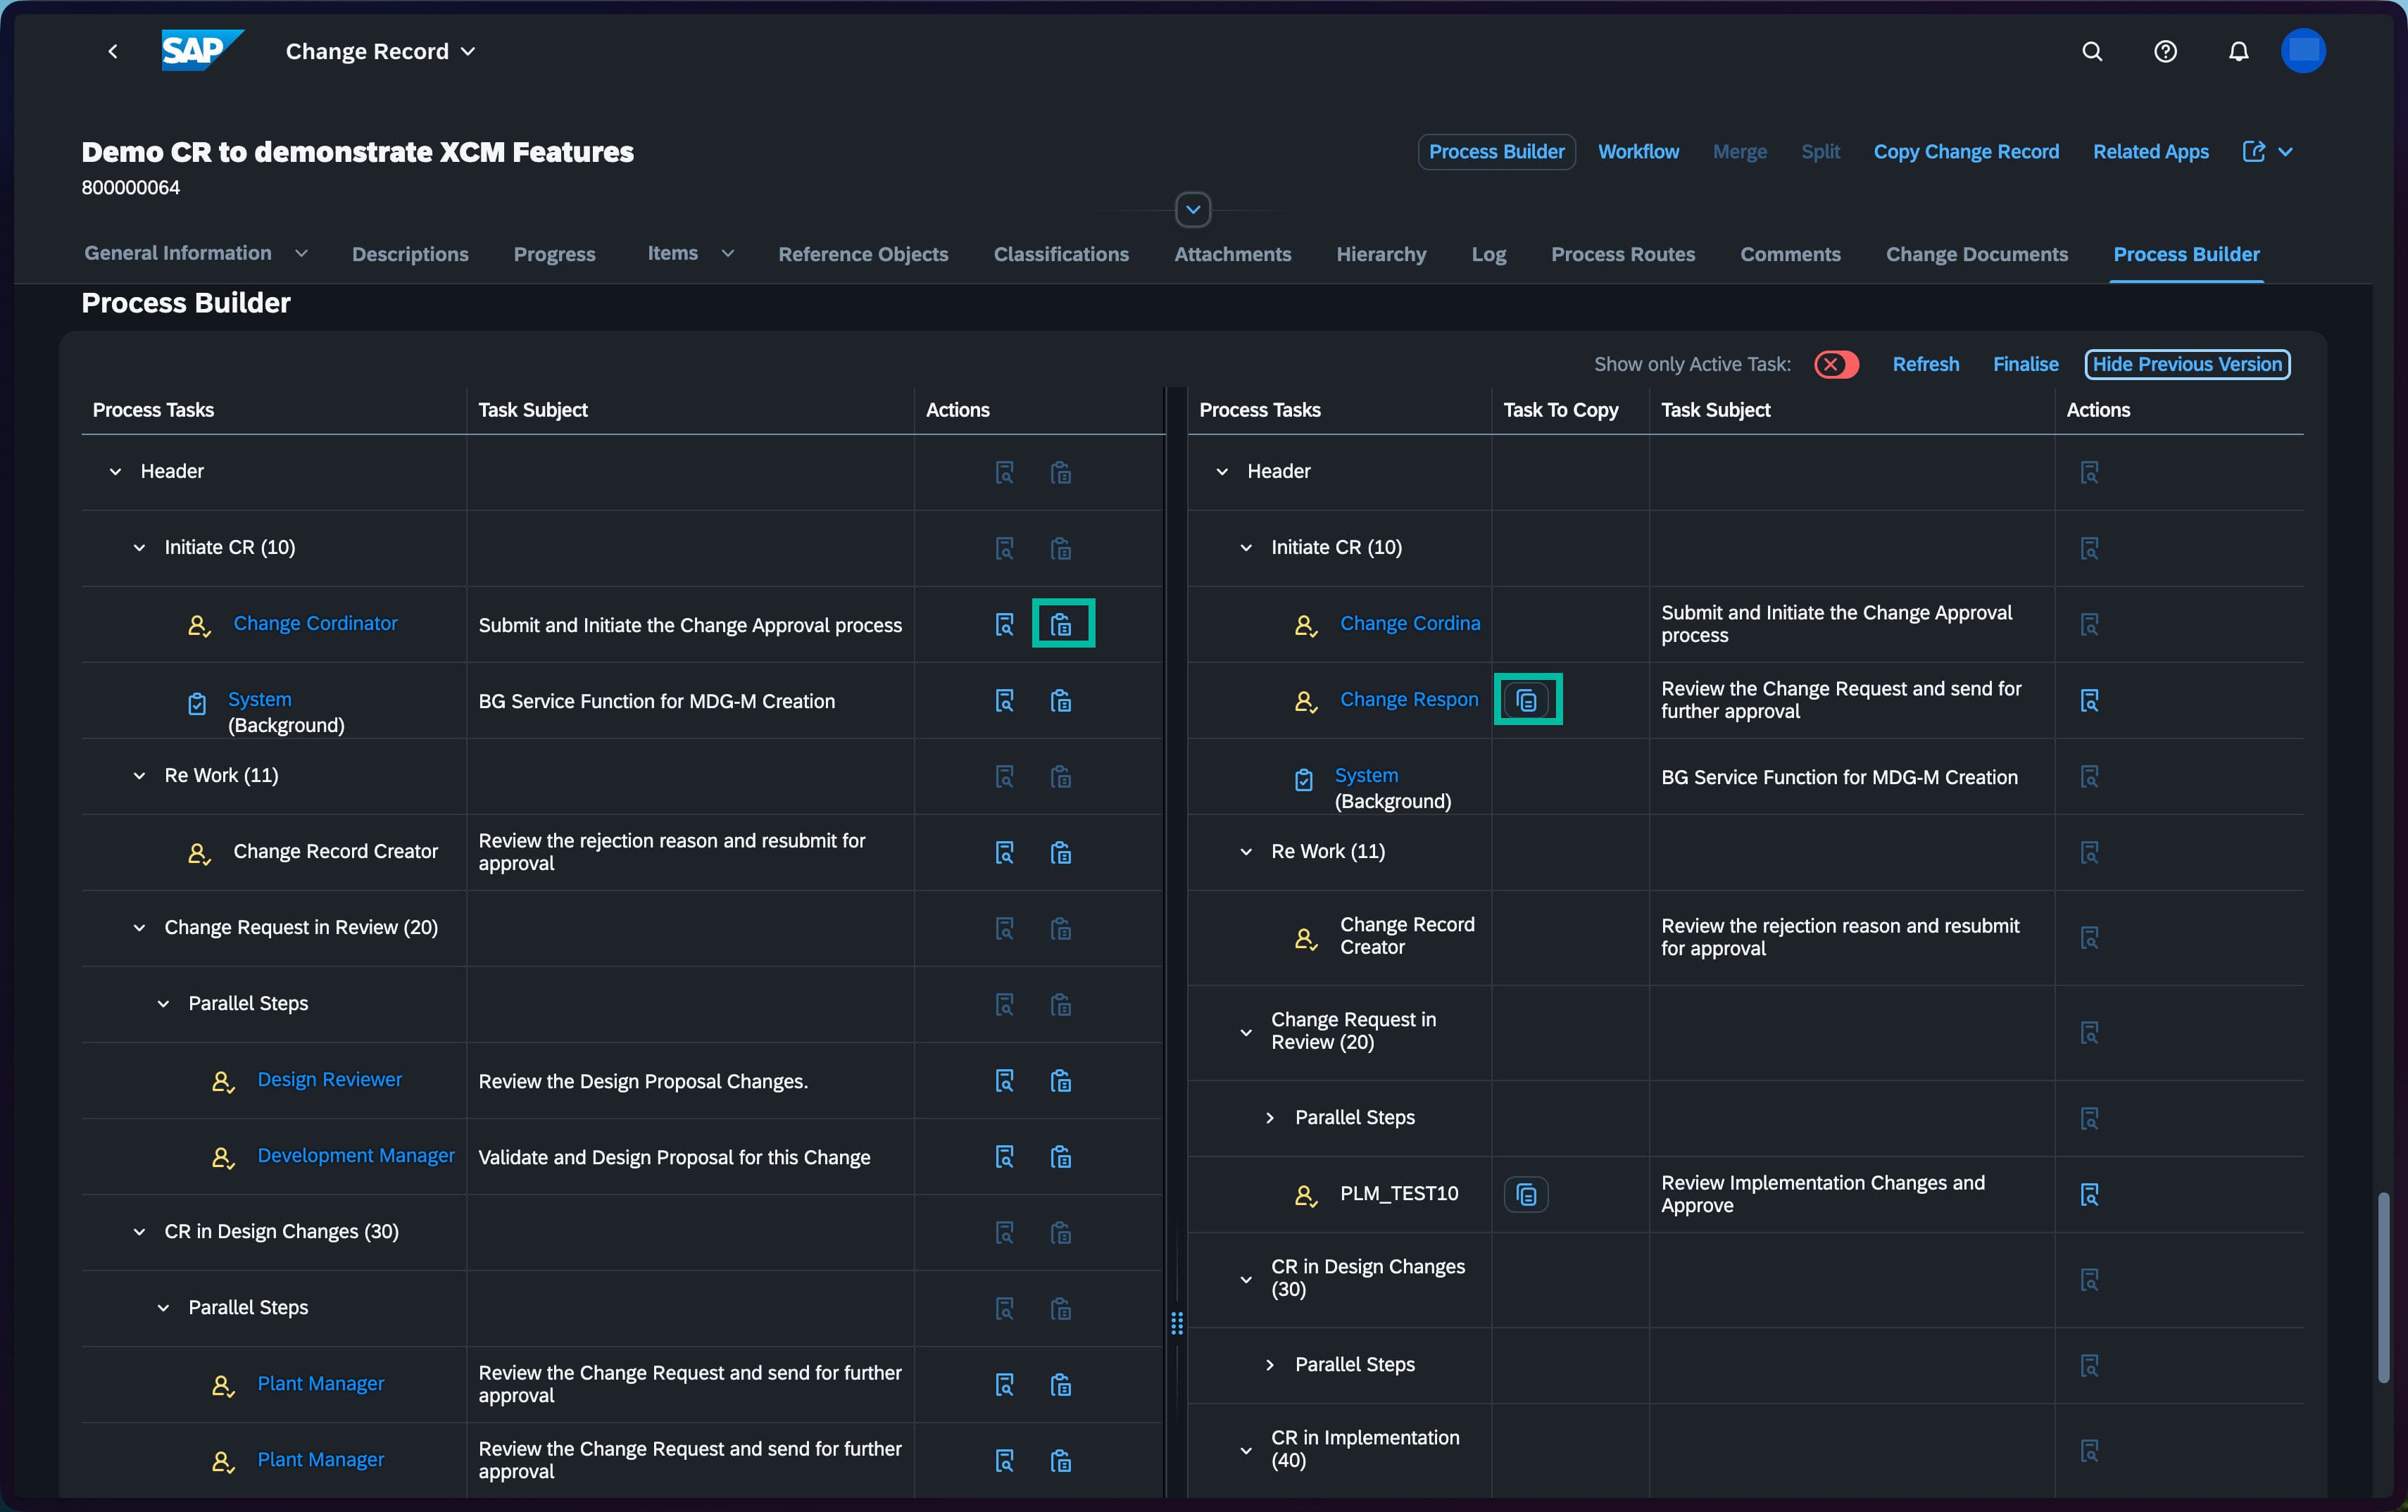Open the Design Reviewer link
2408x1512 pixels.
pyautogui.click(x=330, y=1079)
